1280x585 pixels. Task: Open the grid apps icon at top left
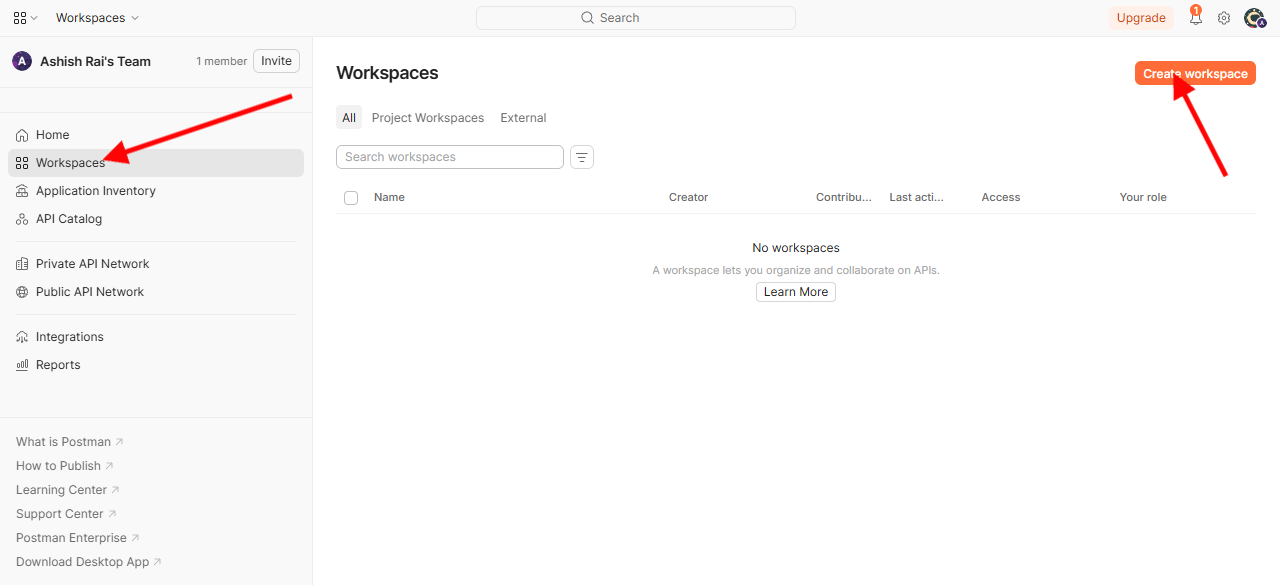[x=26, y=18]
